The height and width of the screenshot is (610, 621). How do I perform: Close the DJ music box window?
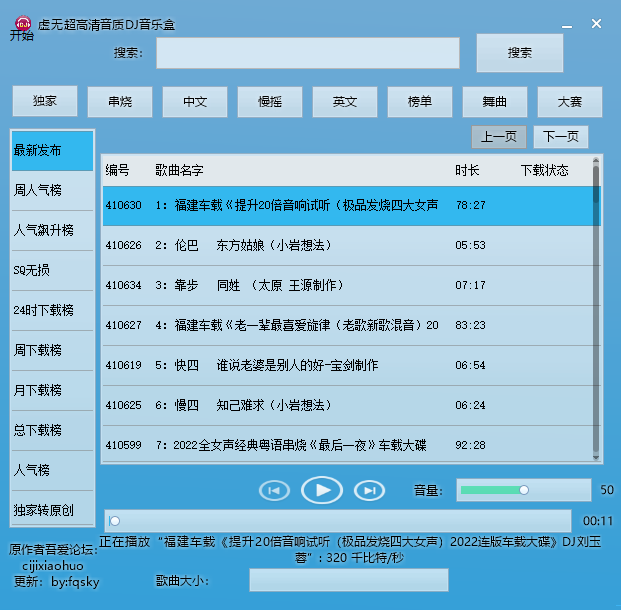click(596, 23)
